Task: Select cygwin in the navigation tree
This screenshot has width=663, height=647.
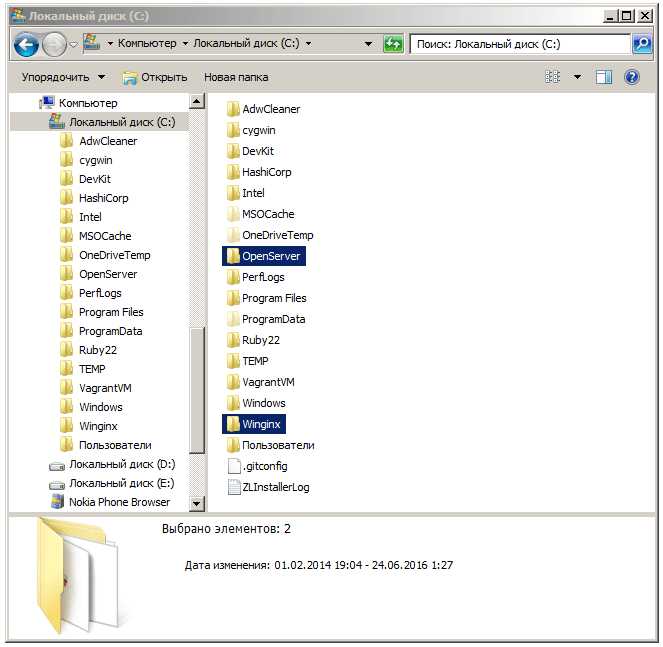Action: (x=96, y=160)
